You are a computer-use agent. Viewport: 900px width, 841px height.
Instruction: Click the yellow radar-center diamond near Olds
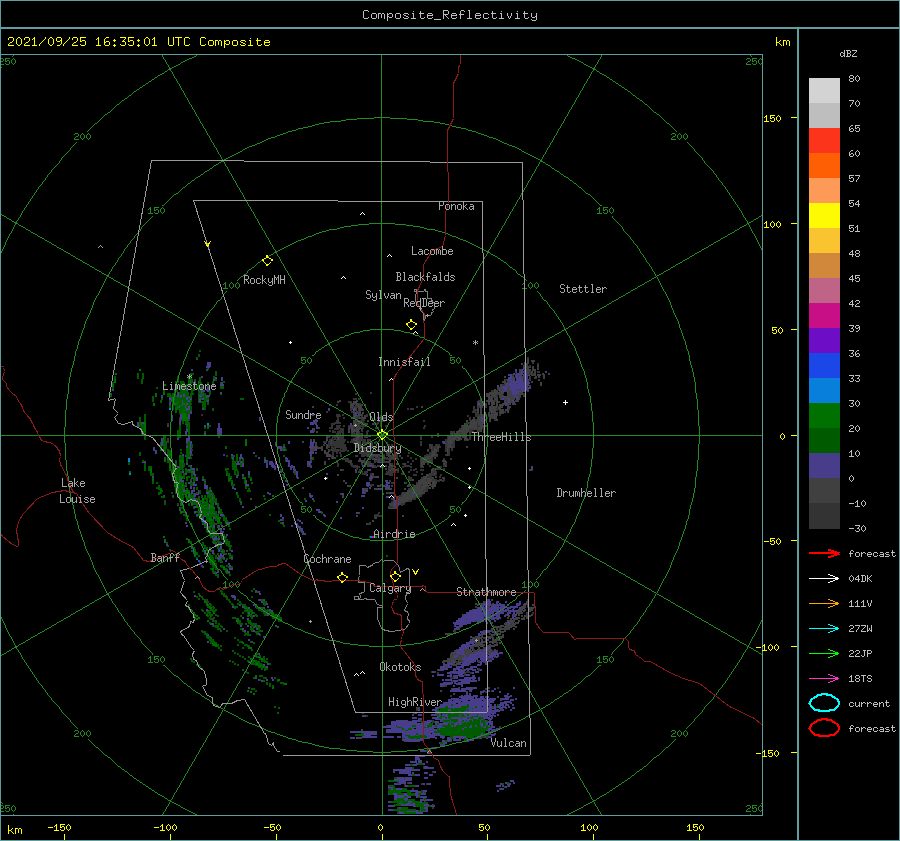382,435
